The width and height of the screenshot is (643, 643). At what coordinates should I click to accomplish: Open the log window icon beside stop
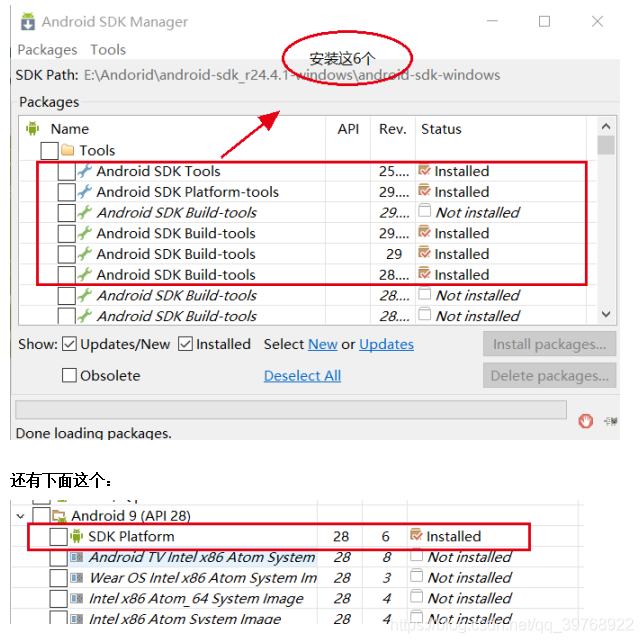tap(611, 421)
